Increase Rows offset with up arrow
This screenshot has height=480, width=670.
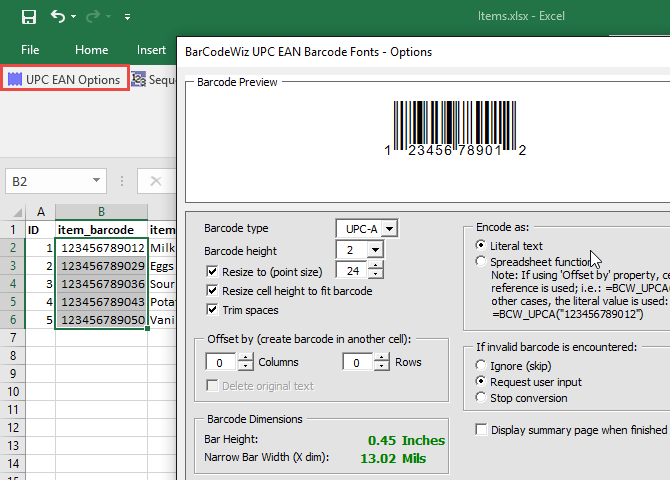[382, 358]
